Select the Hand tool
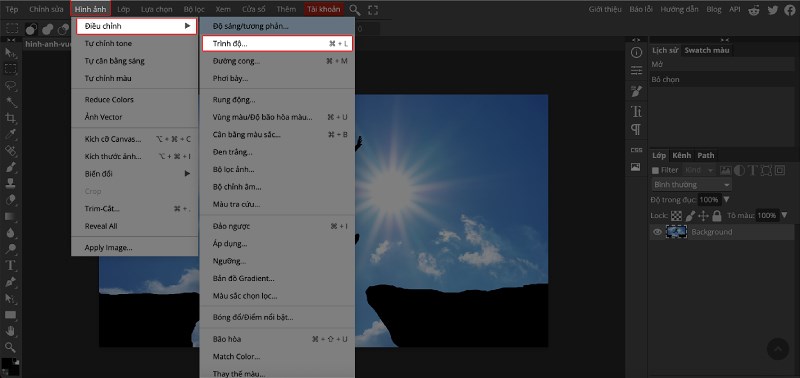This screenshot has height=378, width=800. pos(11,331)
